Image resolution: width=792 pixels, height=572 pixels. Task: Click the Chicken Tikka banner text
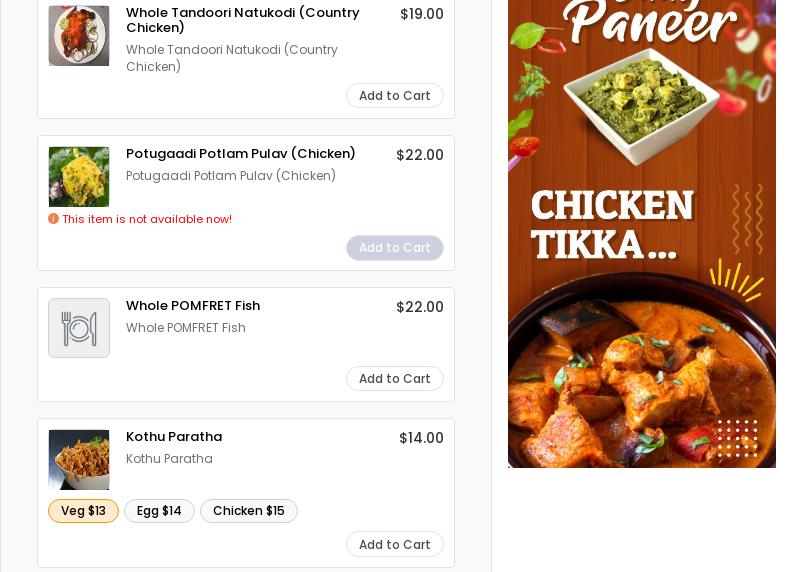(612, 224)
